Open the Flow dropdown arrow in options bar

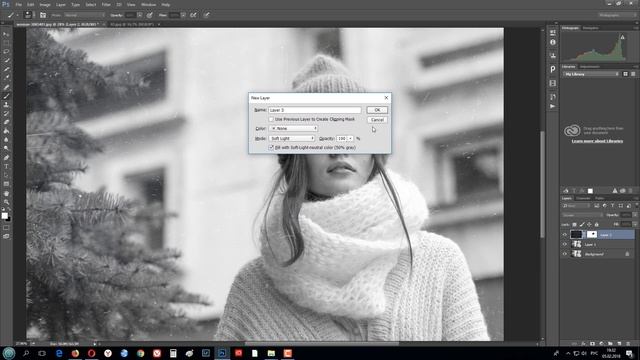(x=183, y=15)
